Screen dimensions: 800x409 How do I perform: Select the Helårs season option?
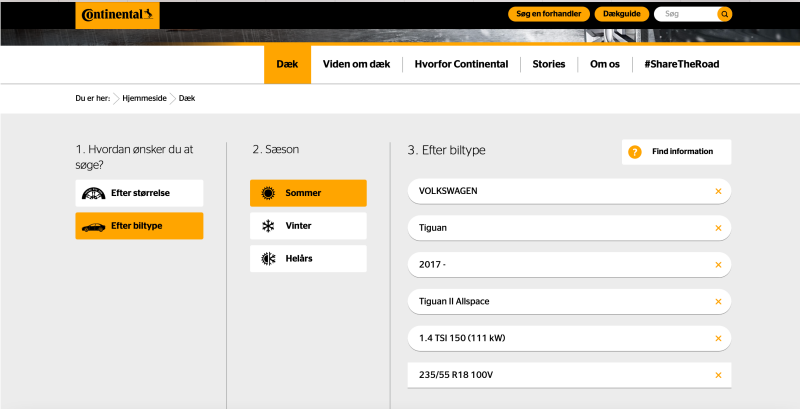(x=308, y=258)
